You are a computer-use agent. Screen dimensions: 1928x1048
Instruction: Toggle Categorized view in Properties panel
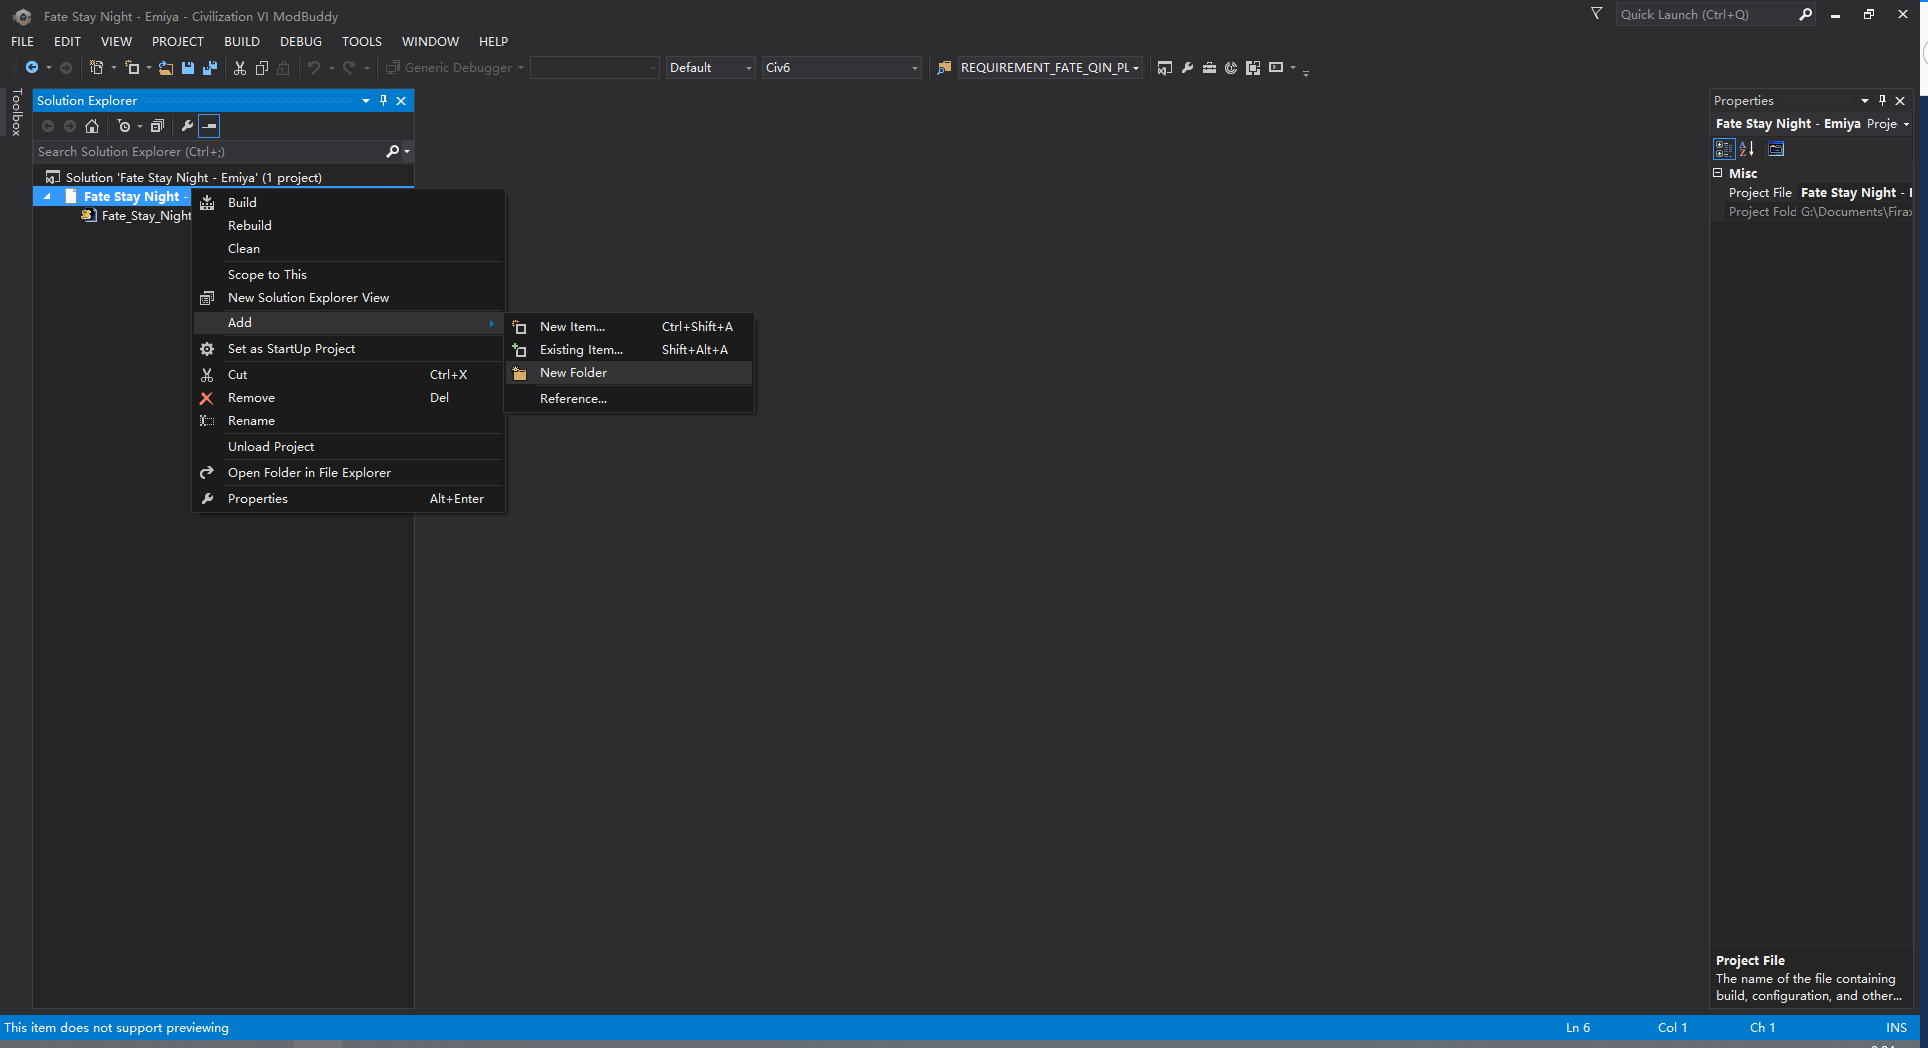point(1724,149)
